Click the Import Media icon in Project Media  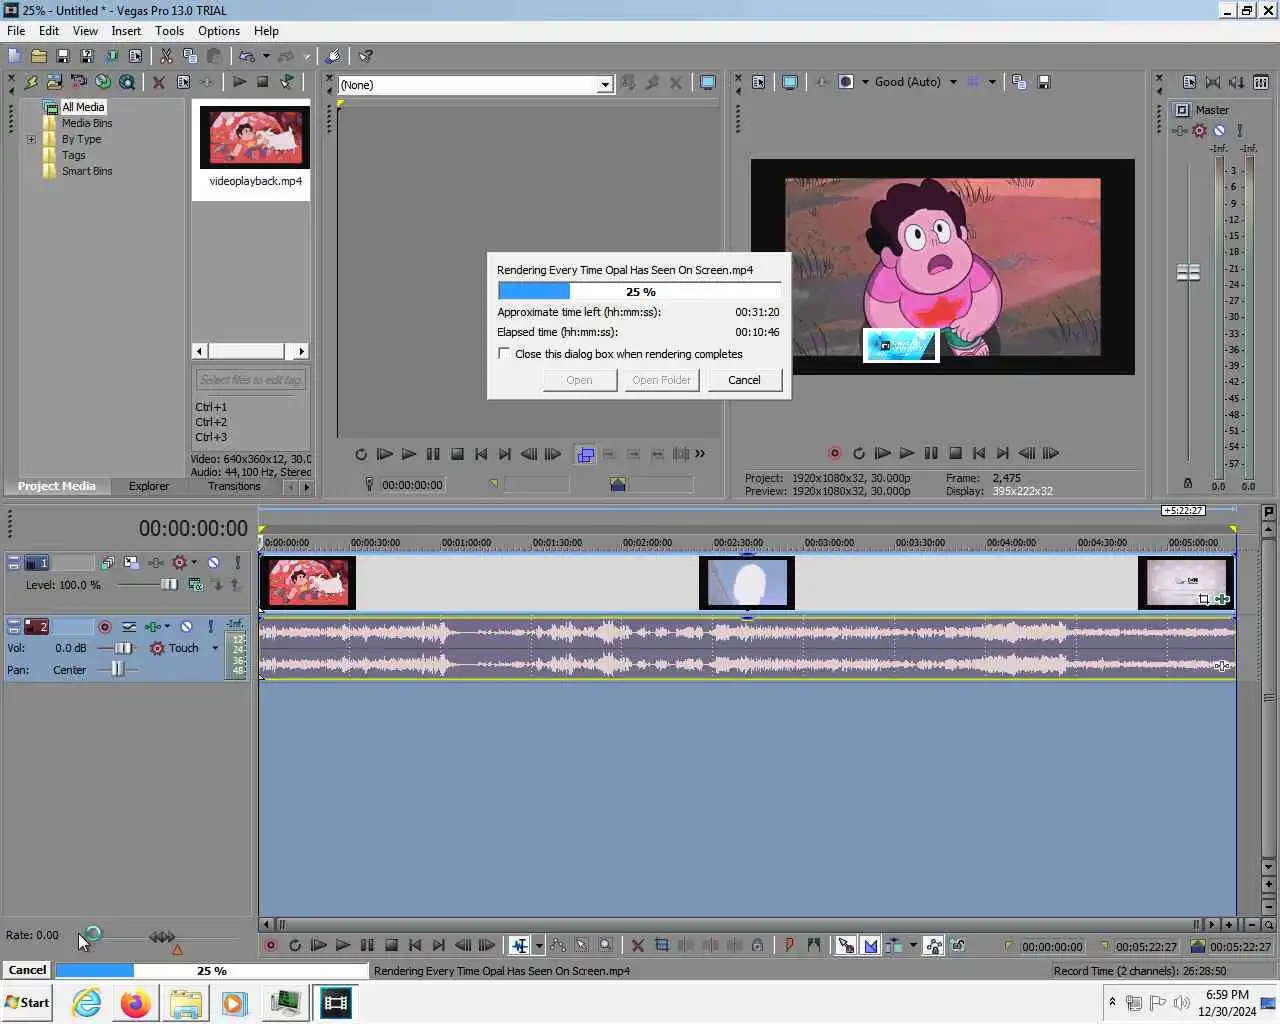pyautogui.click(x=54, y=82)
